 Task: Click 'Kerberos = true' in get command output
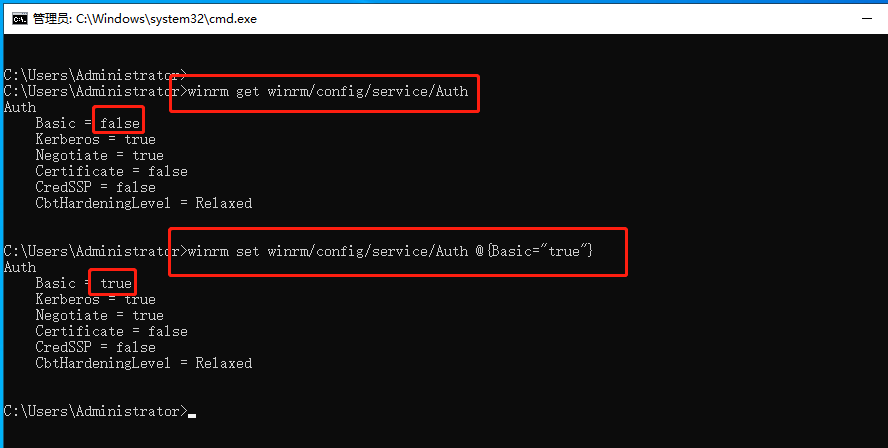(x=95, y=139)
